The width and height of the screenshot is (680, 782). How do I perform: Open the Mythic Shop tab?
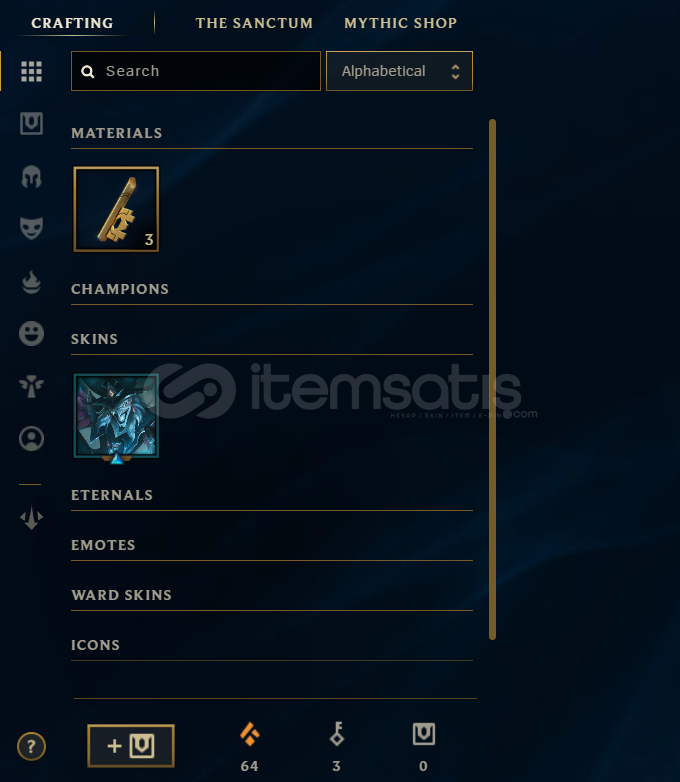coord(401,23)
